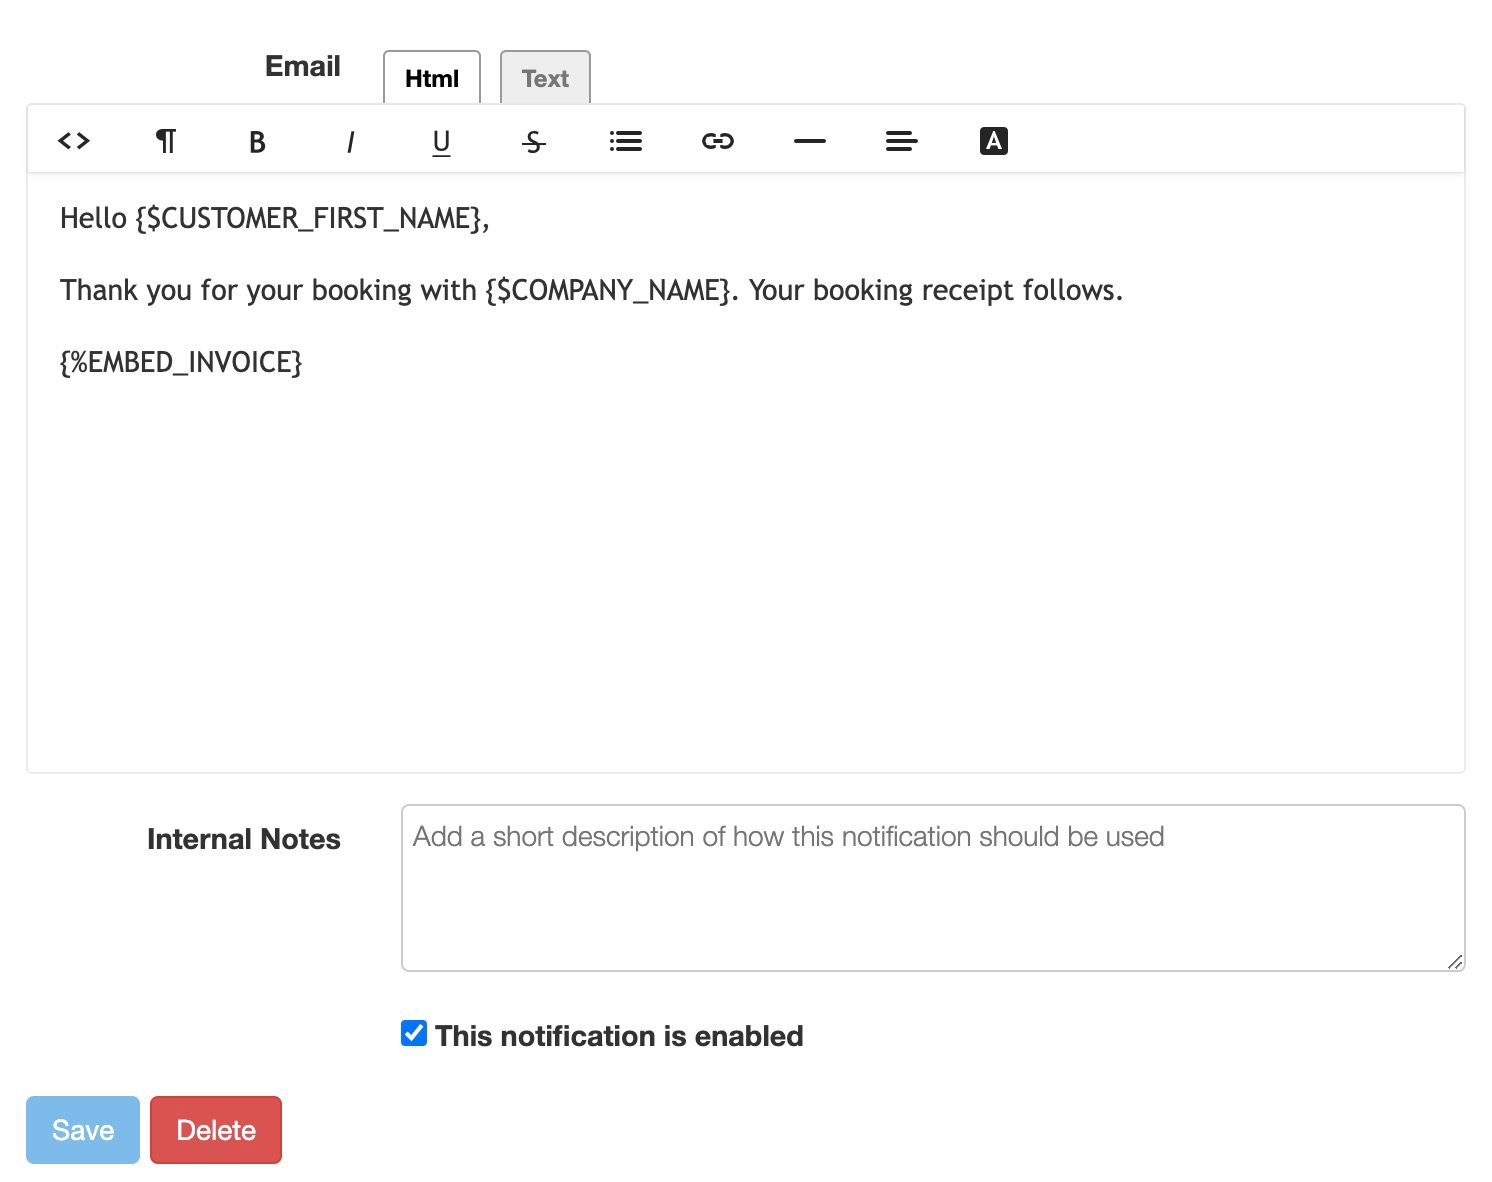Click the {%EMBED_INVOICE} placeholder text
The image size is (1492, 1182).
(x=181, y=362)
